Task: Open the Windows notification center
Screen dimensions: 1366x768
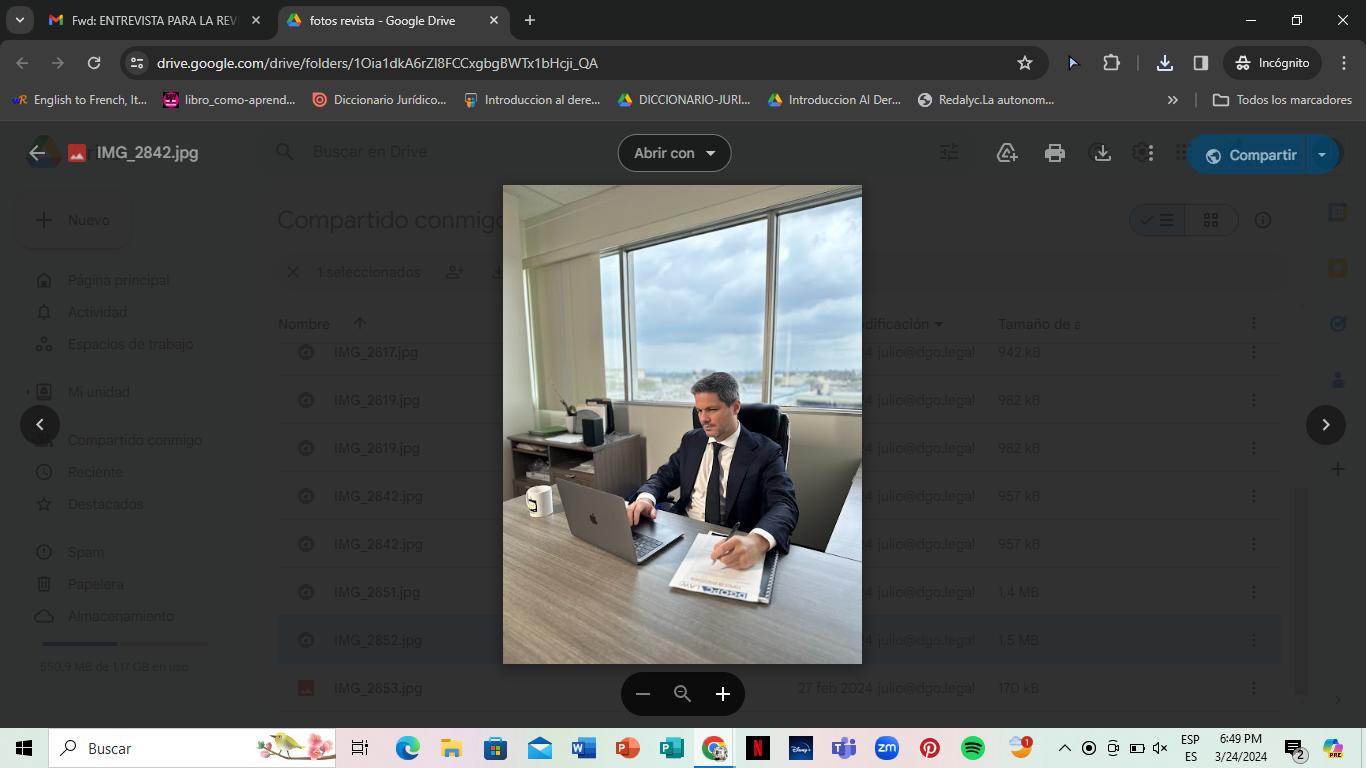Action: point(1295,748)
